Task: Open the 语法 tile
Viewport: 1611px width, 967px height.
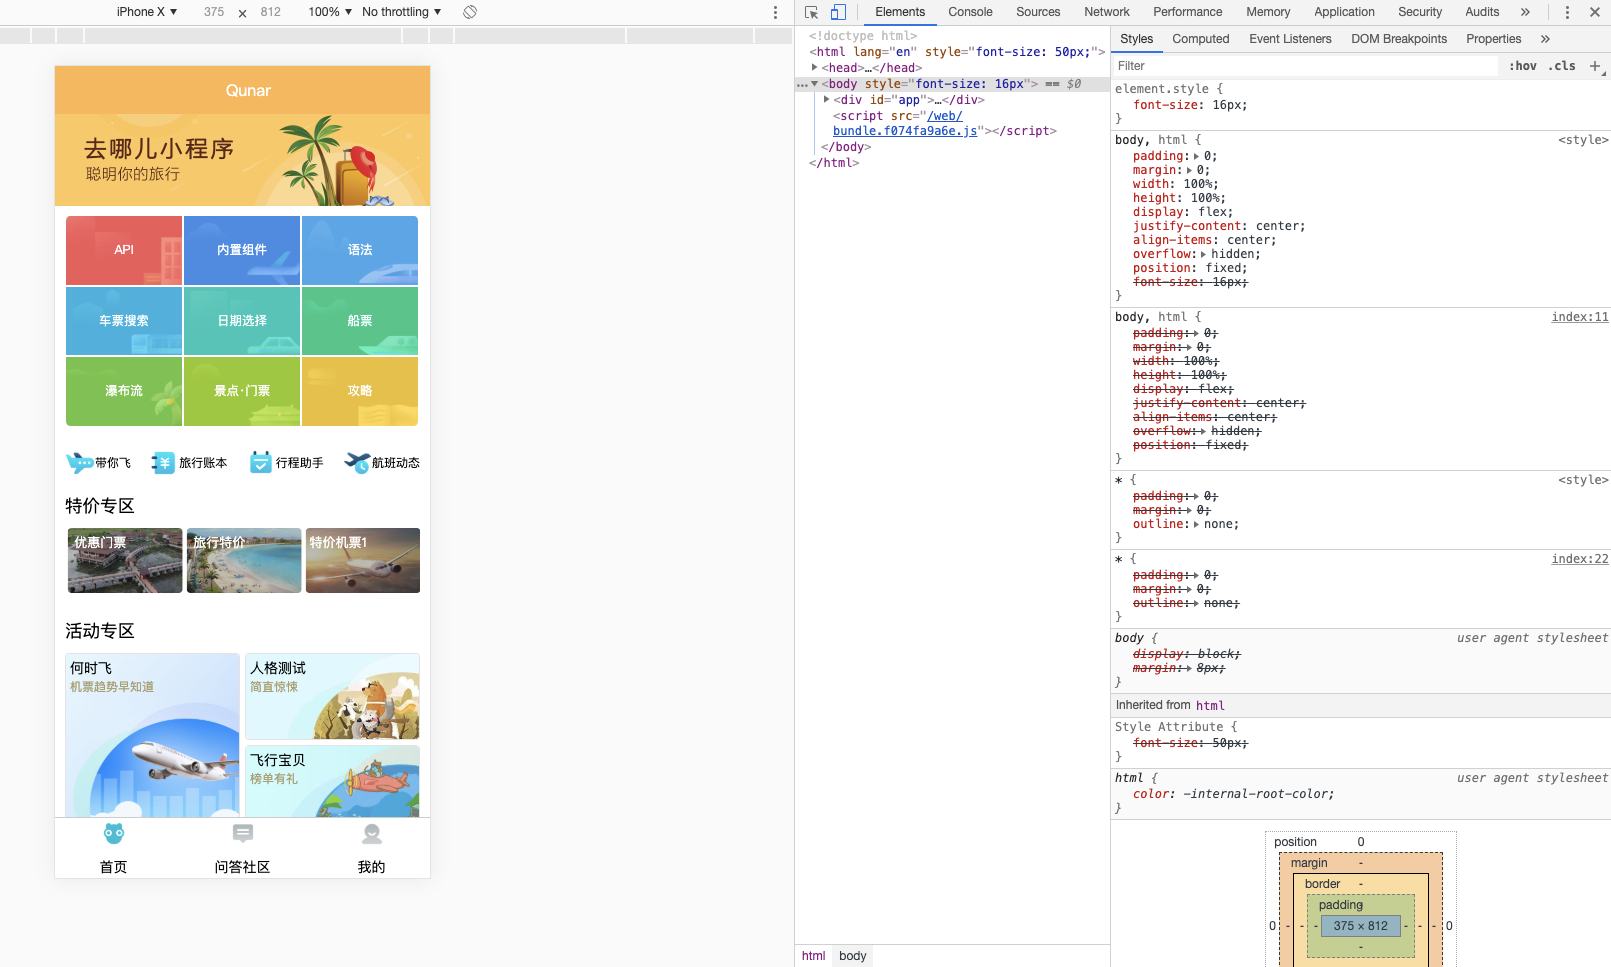Action: pyautogui.click(x=360, y=250)
